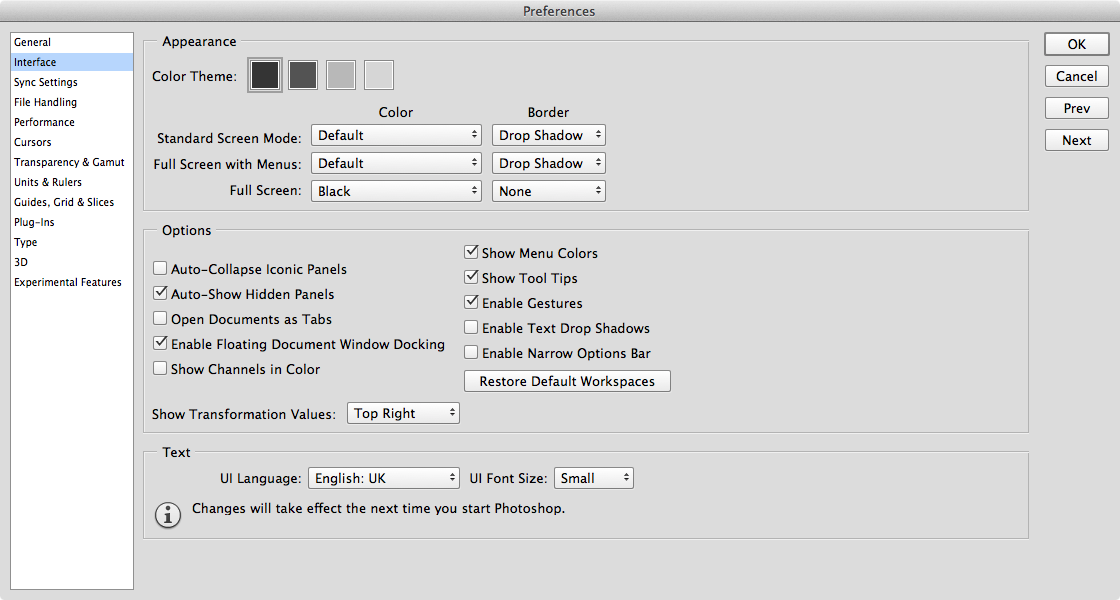The width and height of the screenshot is (1120, 600).
Task: Enable Auto-Collapse Iconic Panels checkbox
Action: (x=160, y=269)
